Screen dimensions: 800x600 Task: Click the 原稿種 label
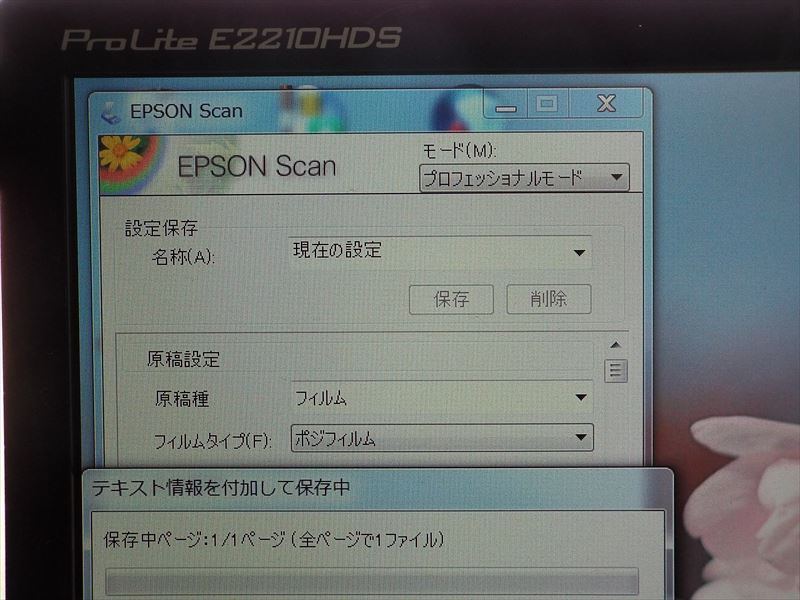click(x=182, y=399)
